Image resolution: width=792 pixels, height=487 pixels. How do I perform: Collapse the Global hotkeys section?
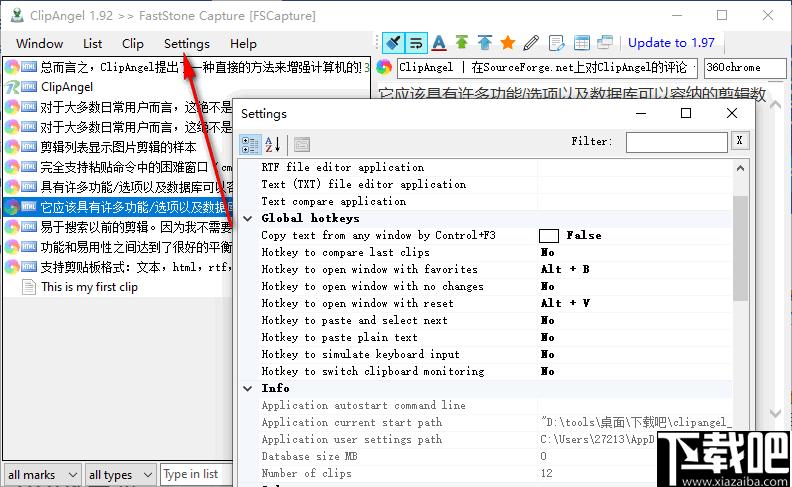[x=248, y=219]
